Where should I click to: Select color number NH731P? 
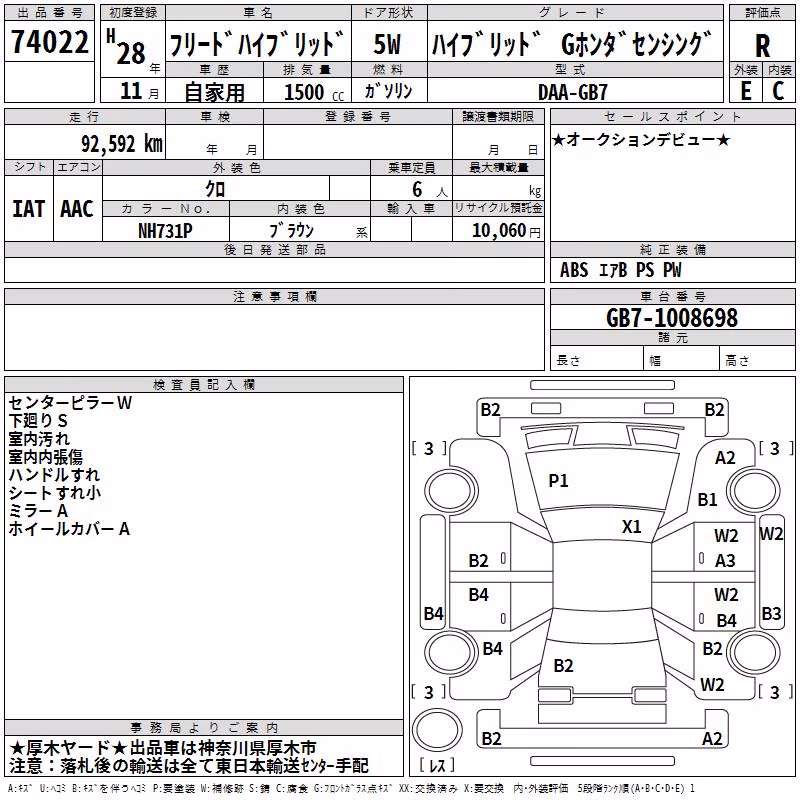pyautogui.click(x=165, y=231)
